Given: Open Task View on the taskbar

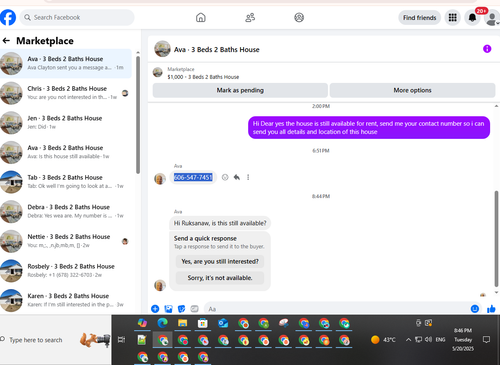Looking at the screenshot, I should coord(121,340).
